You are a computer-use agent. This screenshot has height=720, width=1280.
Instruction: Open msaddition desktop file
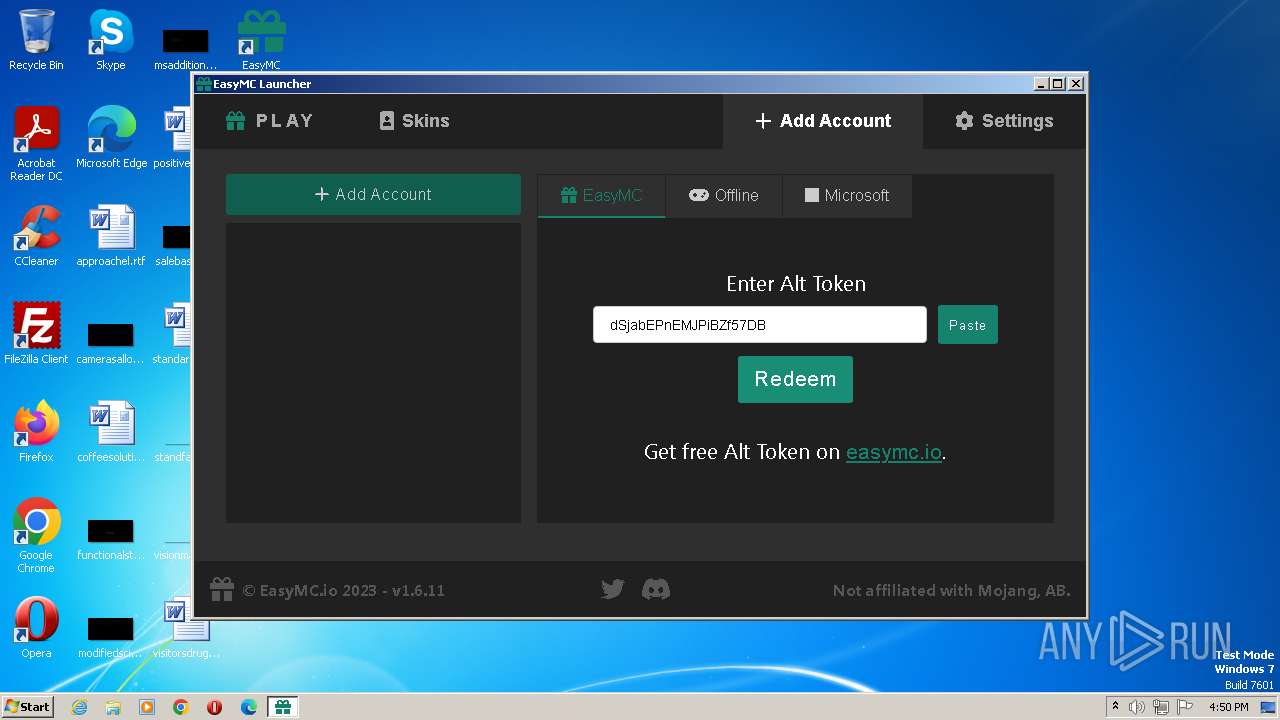click(186, 46)
